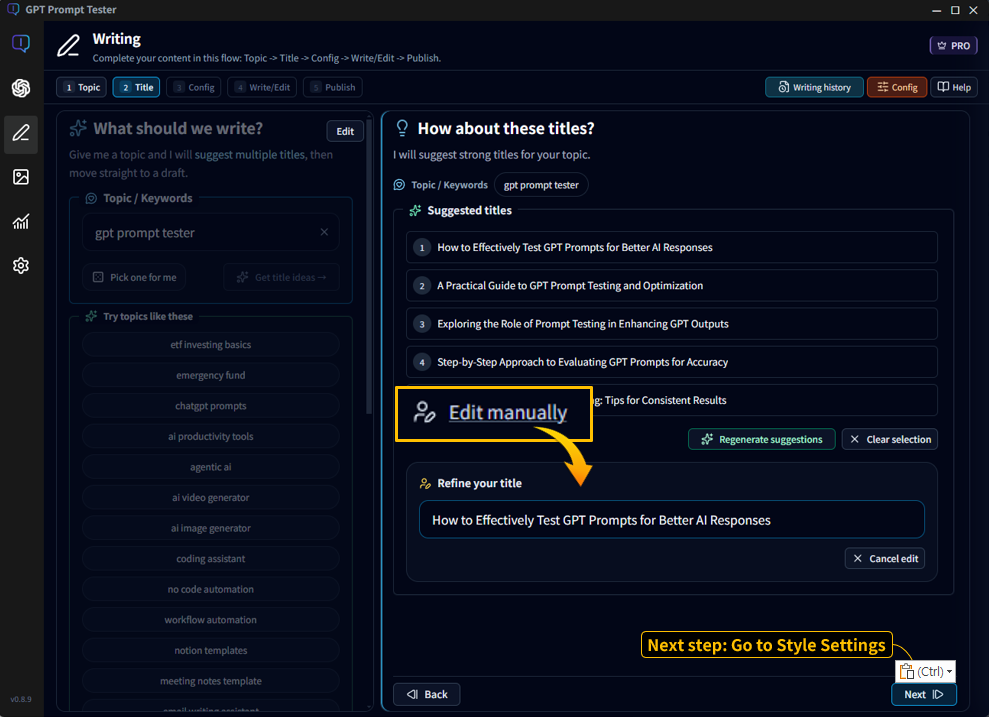The width and height of the screenshot is (989, 717).
Task: Switch to the Publish step tab
Action: tap(332, 87)
